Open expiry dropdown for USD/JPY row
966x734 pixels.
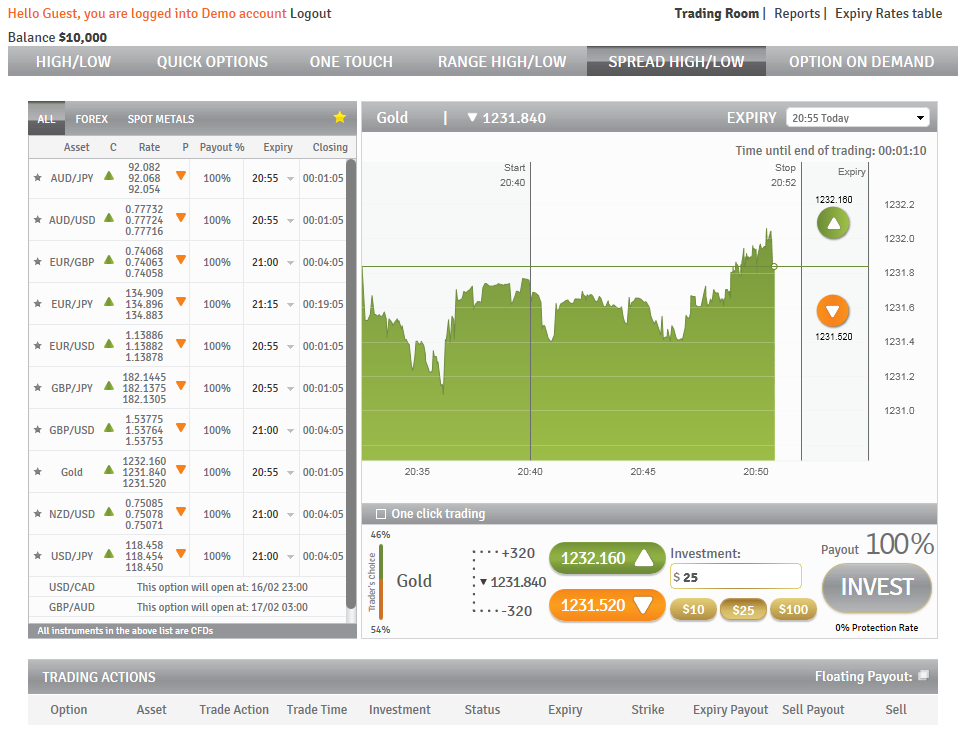pyautogui.click(x=290, y=557)
